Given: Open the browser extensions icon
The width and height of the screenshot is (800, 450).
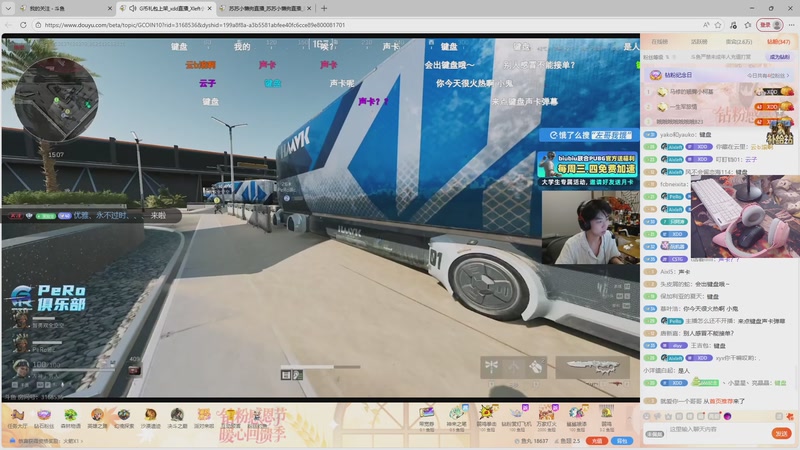Looking at the screenshot, I should point(733,24).
